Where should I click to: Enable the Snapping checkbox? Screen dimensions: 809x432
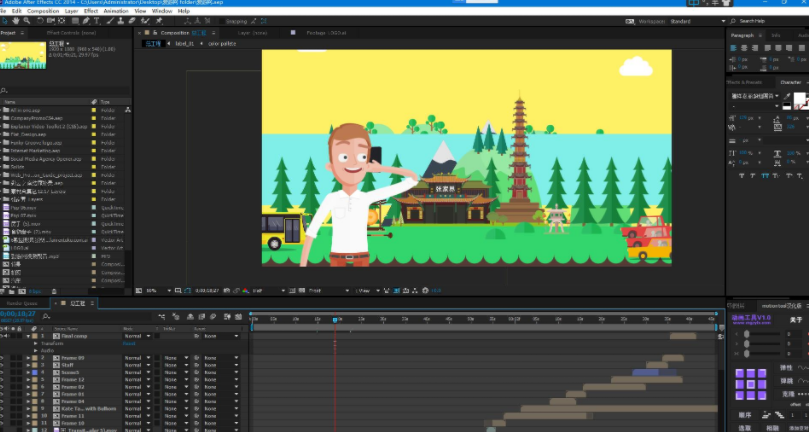[x=222, y=21]
